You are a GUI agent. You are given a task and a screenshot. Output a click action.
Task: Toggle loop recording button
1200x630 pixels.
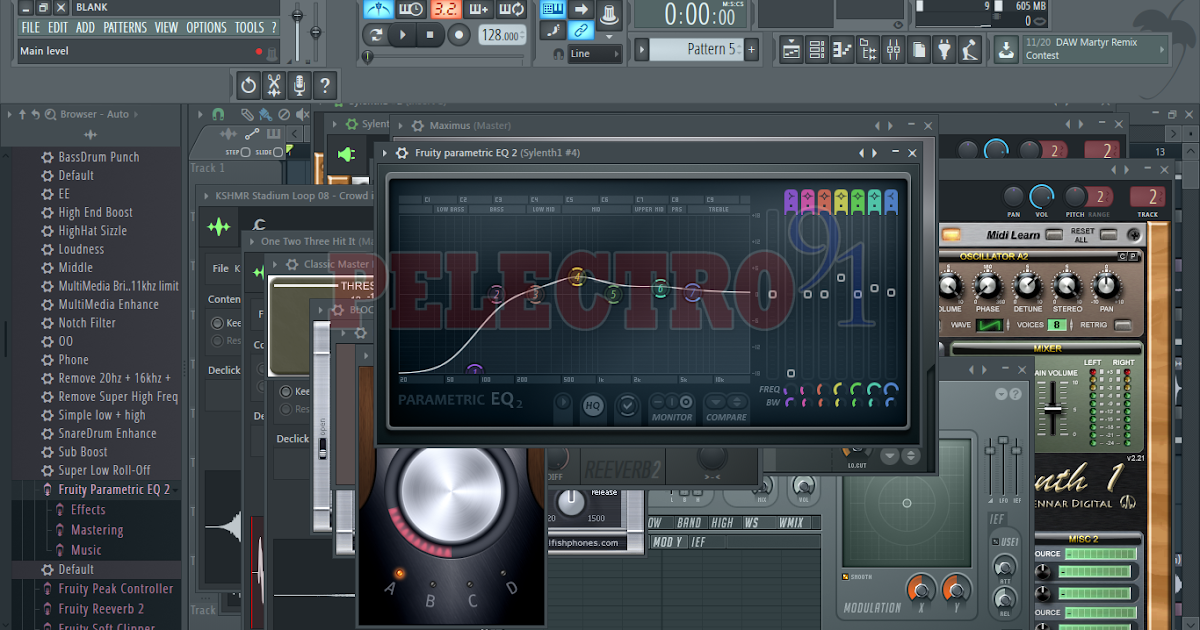pyautogui.click(x=512, y=9)
